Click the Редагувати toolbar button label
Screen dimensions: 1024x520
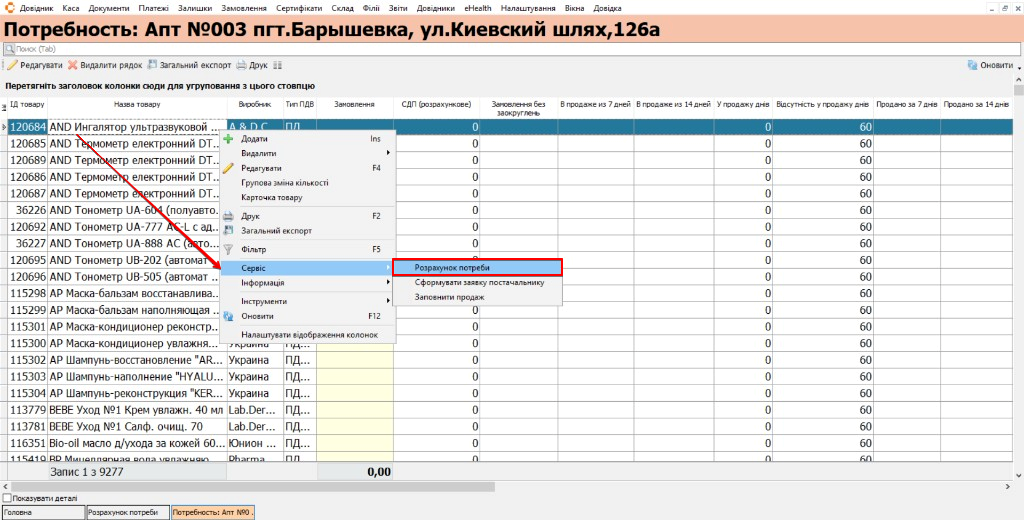pos(41,65)
